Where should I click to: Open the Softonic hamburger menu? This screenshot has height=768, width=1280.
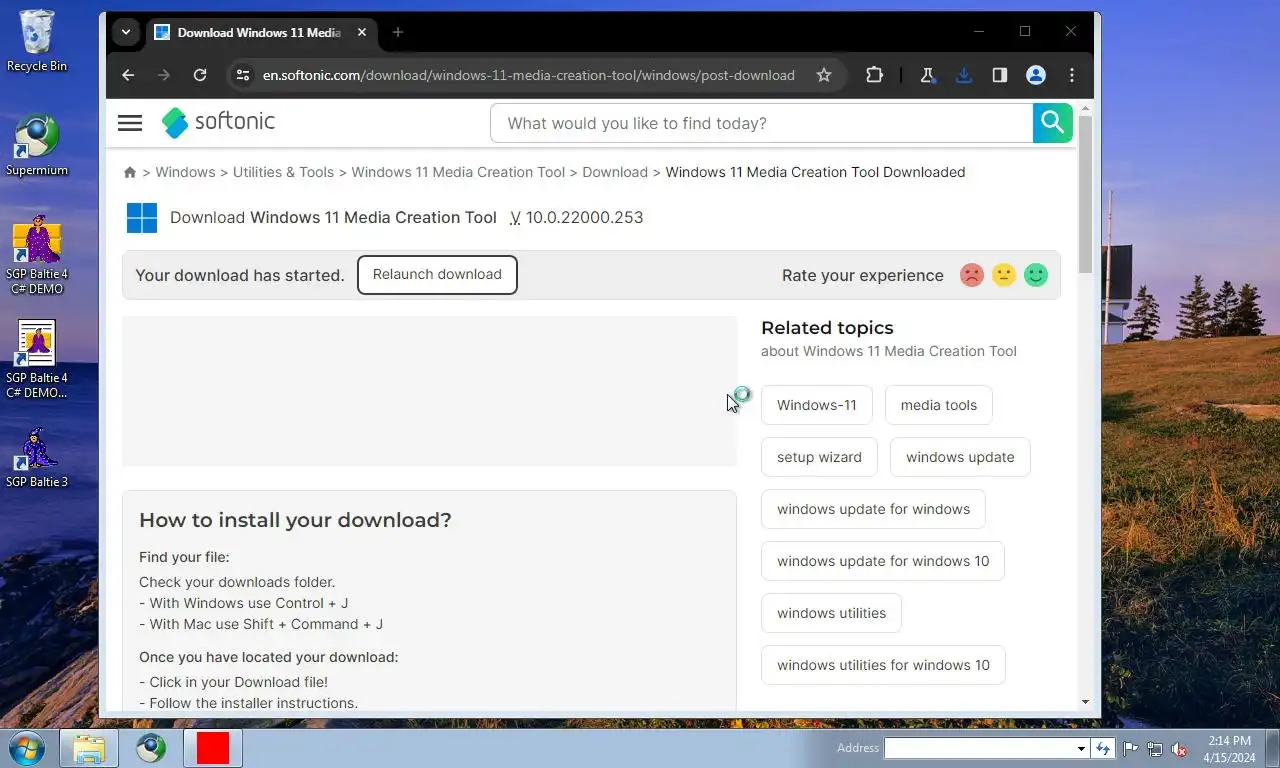pos(130,123)
